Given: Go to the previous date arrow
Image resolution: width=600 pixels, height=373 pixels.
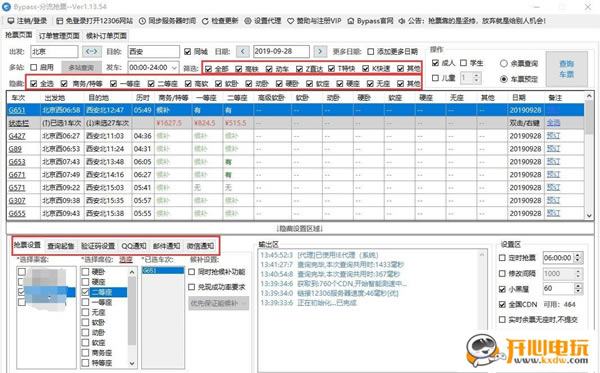Looking at the screenshot, I should click(x=243, y=51).
